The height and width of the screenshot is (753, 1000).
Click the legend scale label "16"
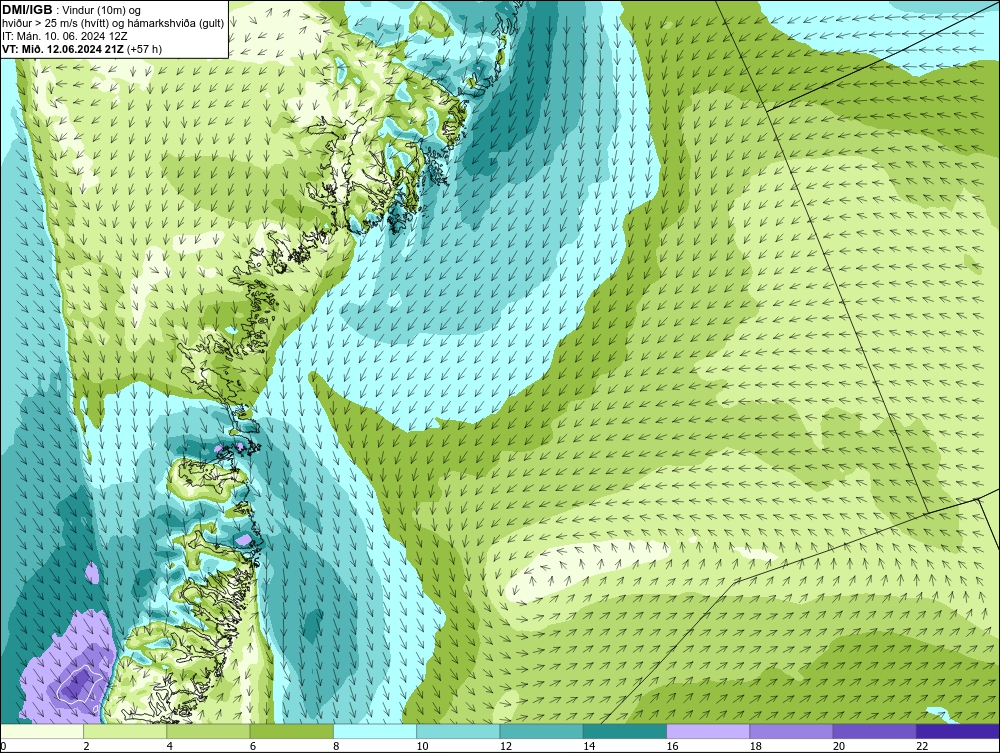point(672,746)
